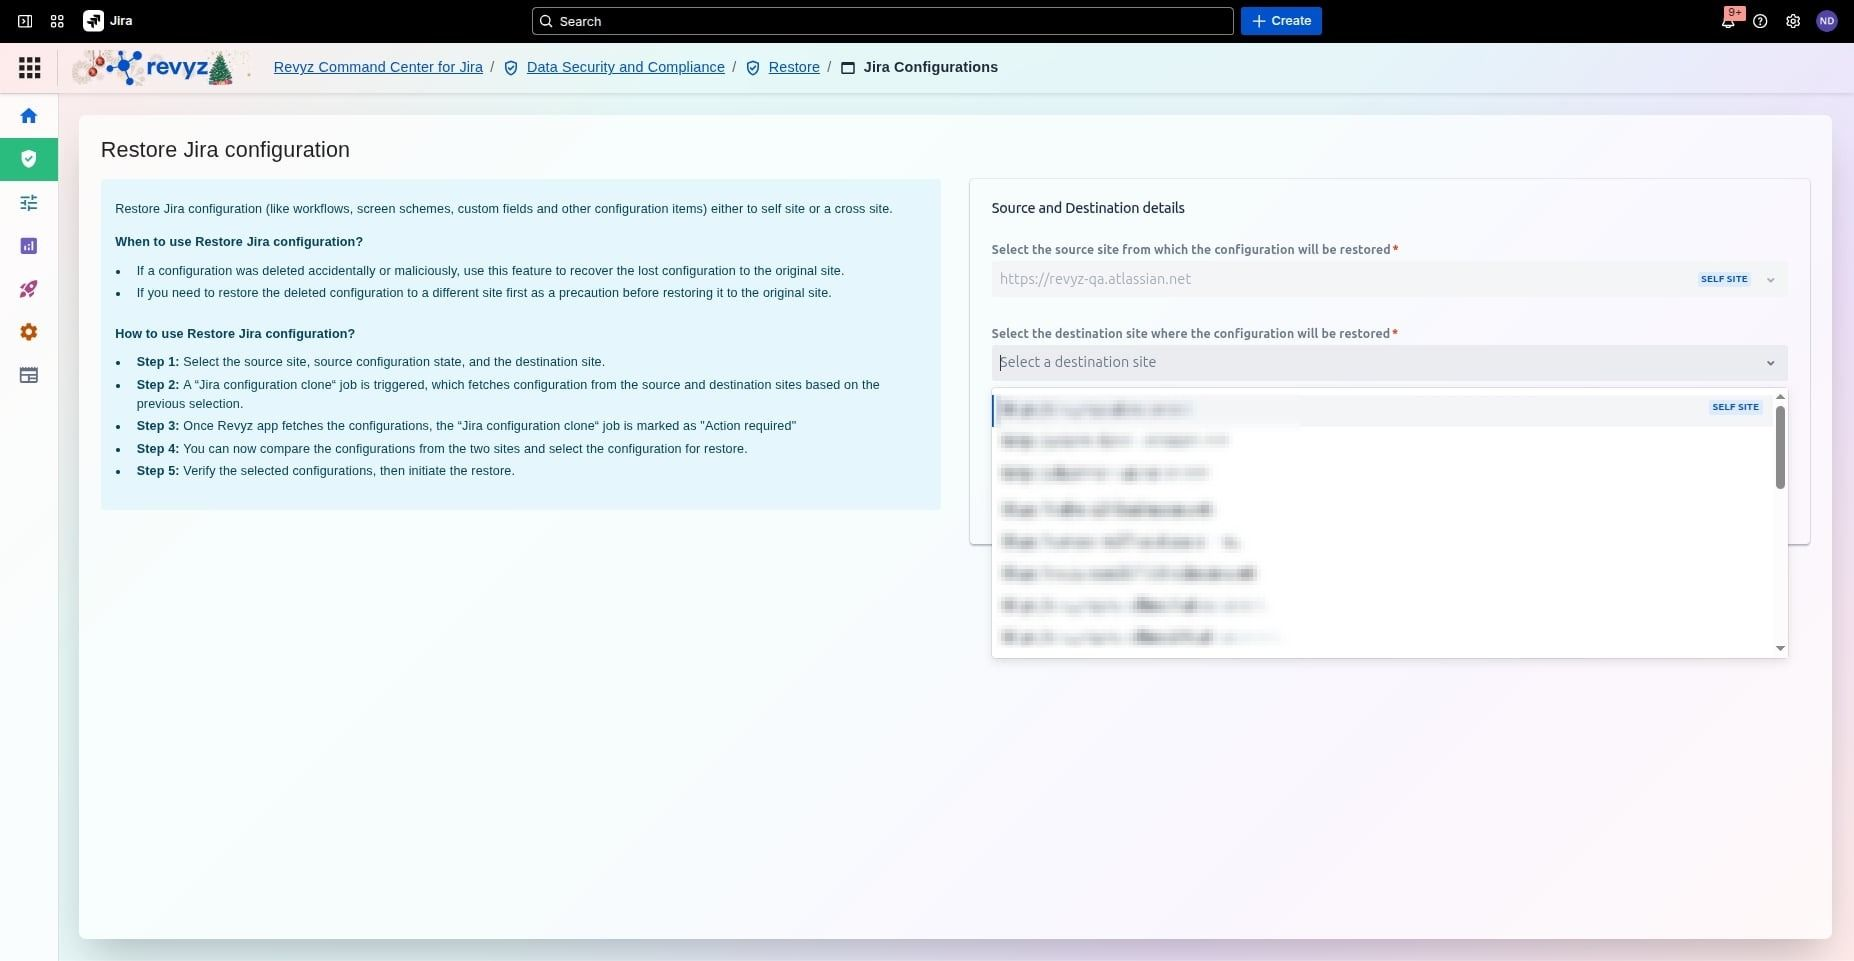Open the nine-dot app grid icon
This screenshot has height=961, width=1854.
[x=30, y=67]
